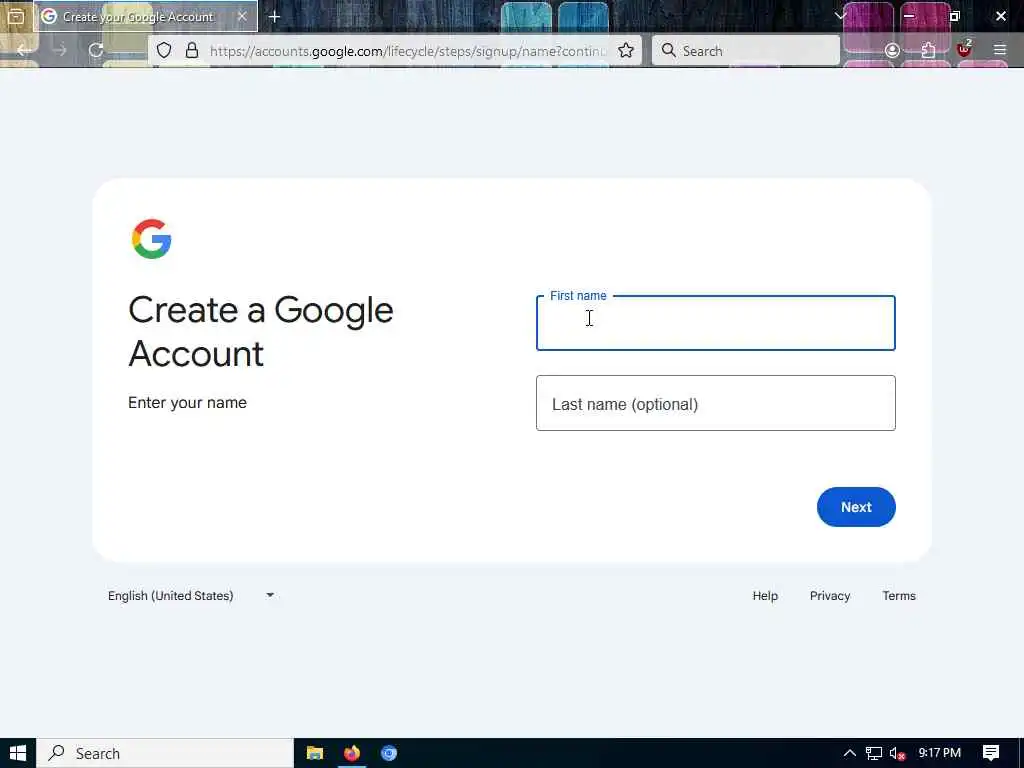Open the notification action center icon
Screen dimensions: 1024x768
[x=991, y=753]
